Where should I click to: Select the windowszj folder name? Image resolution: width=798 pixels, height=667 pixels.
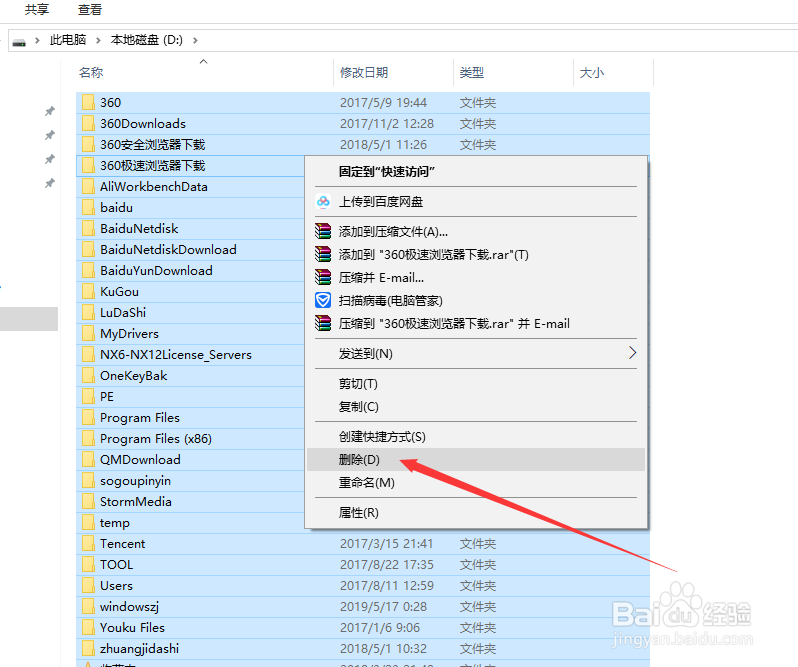pyautogui.click(x=129, y=606)
